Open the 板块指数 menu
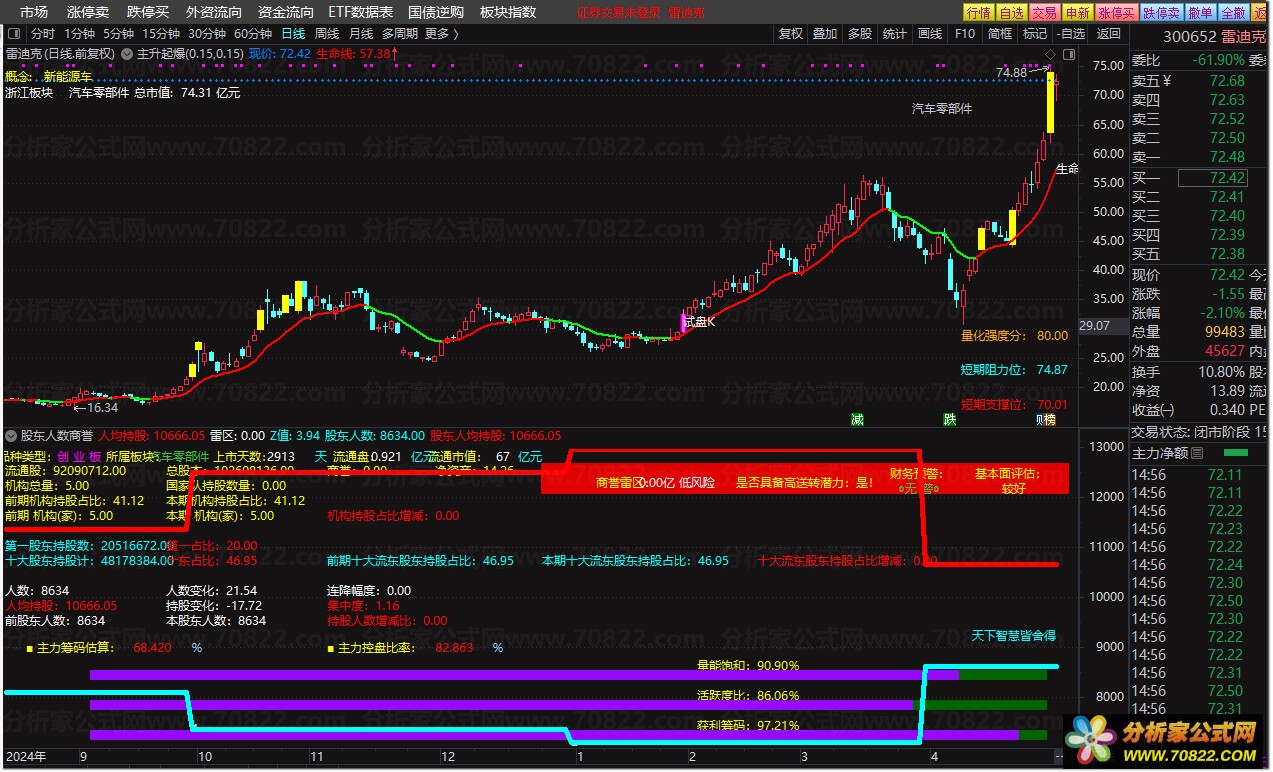The image size is (1273, 772). (508, 12)
